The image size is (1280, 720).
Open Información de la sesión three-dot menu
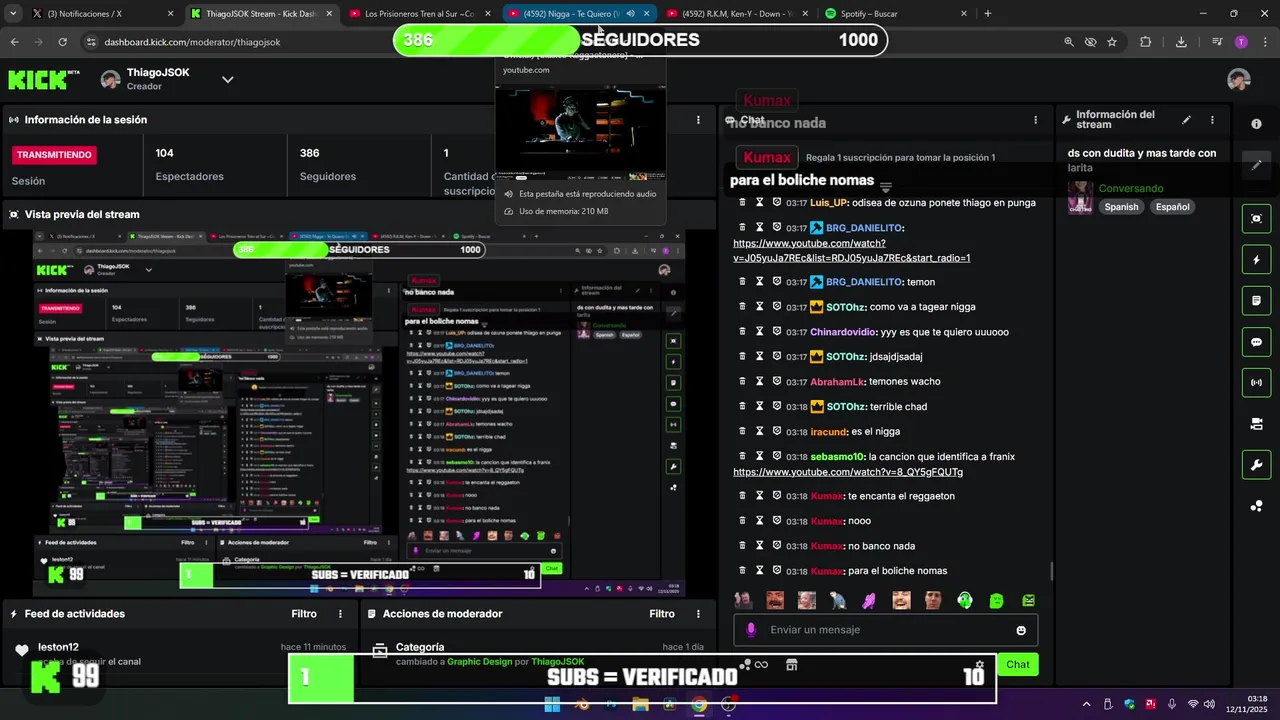(x=698, y=120)
